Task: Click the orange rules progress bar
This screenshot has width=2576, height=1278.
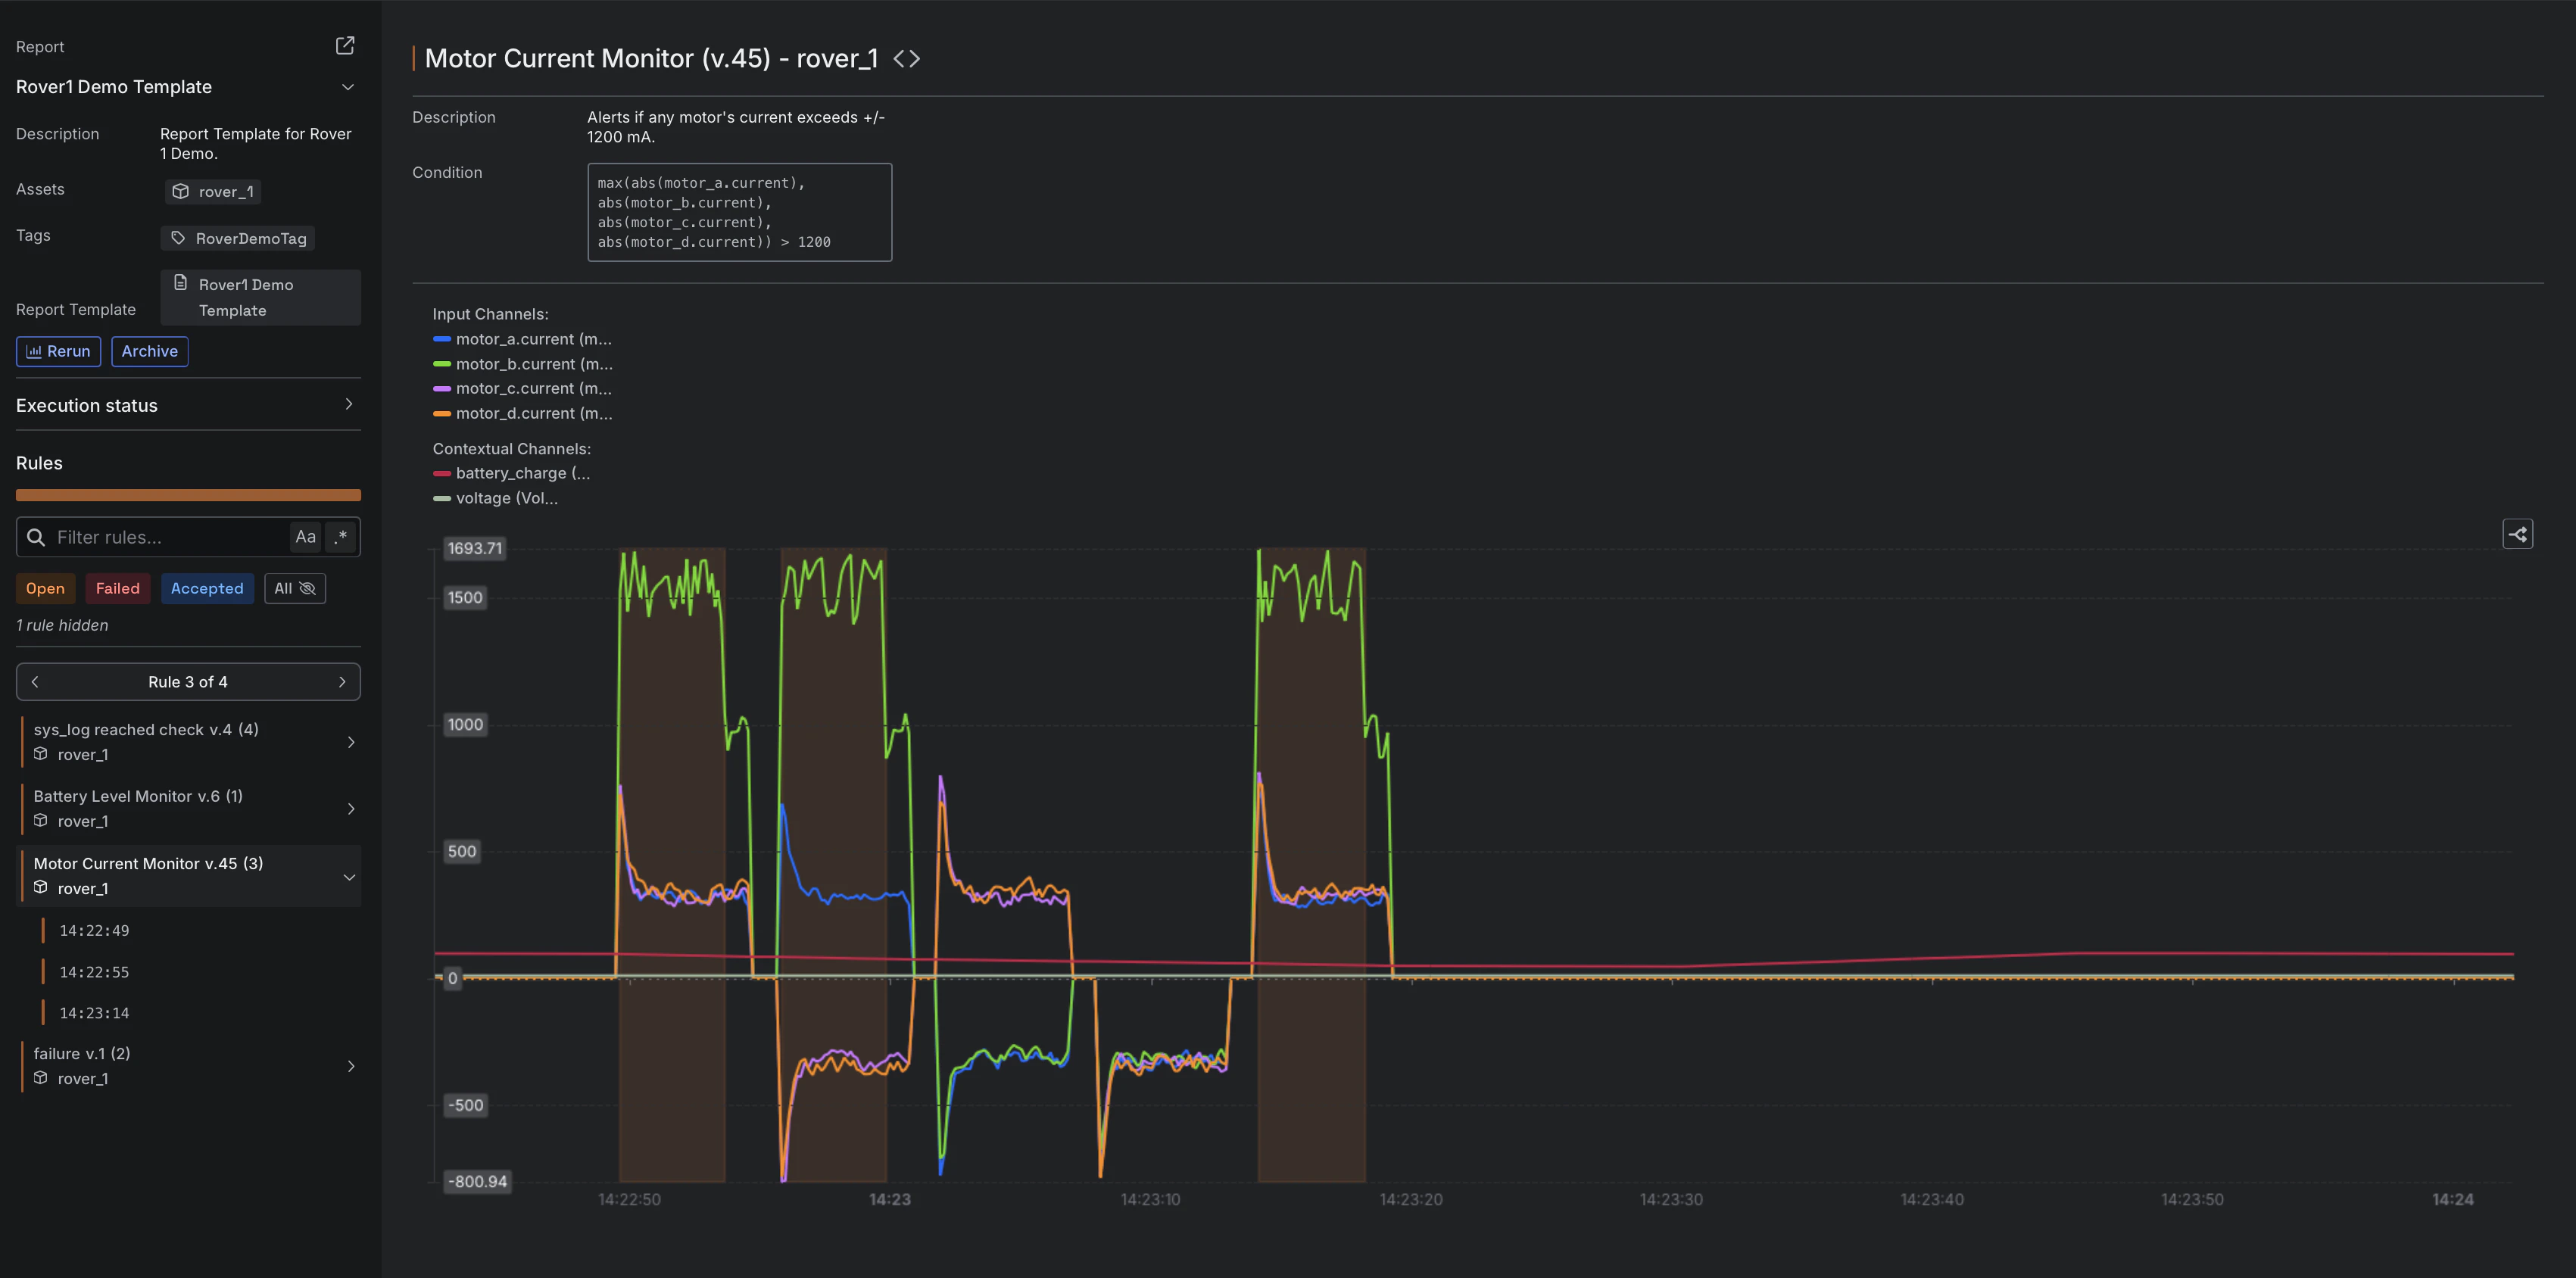Action: point(188,495)
